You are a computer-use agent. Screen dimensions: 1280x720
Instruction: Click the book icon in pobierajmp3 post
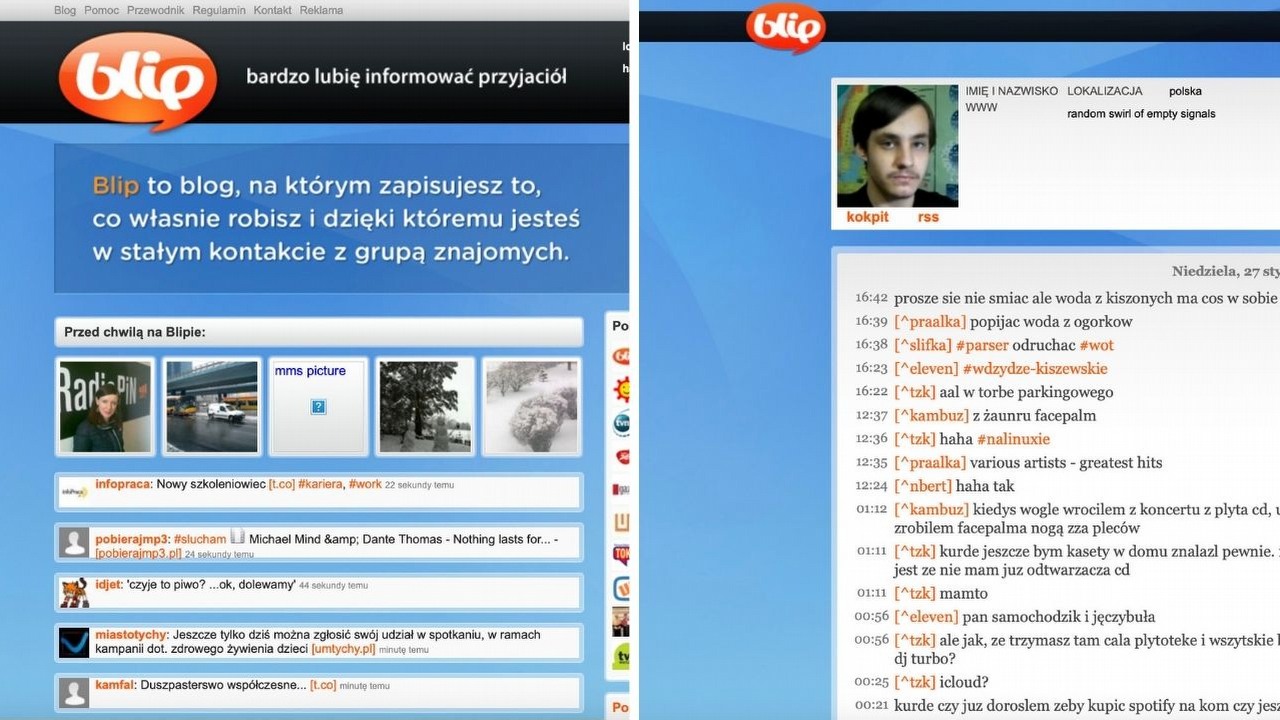coord(238,537)
